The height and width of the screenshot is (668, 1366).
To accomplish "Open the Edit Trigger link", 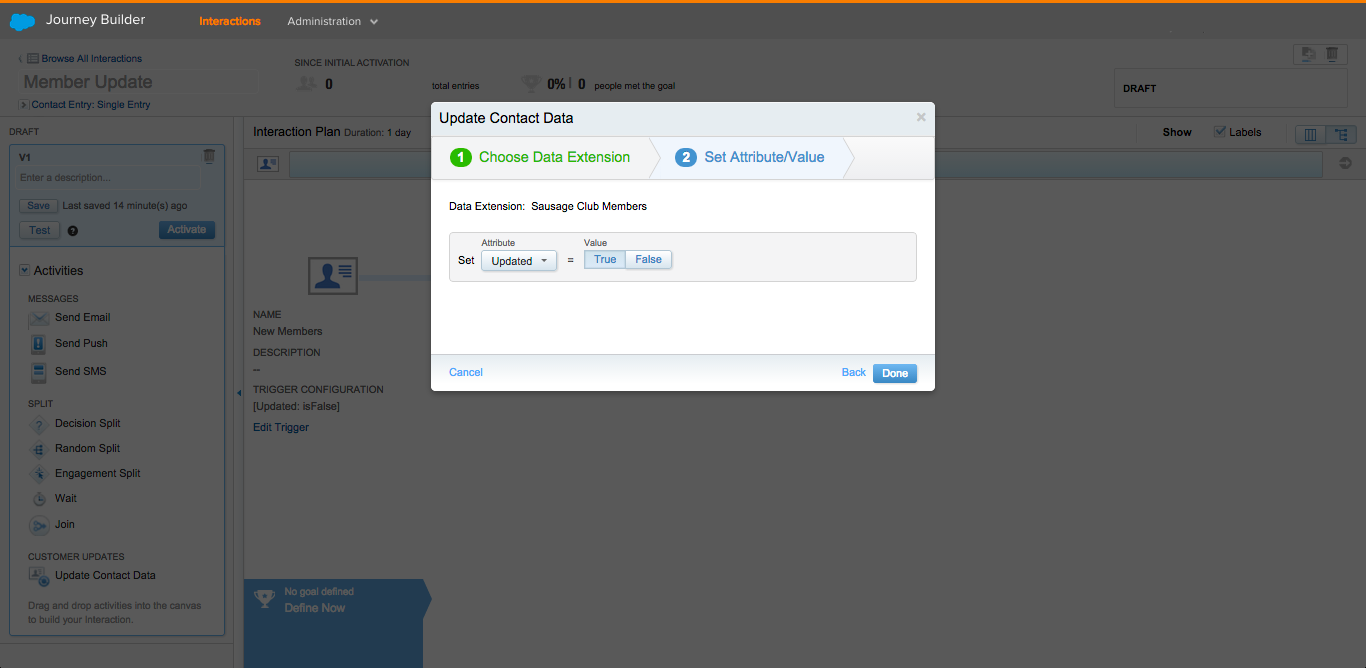I will point(281,427).
